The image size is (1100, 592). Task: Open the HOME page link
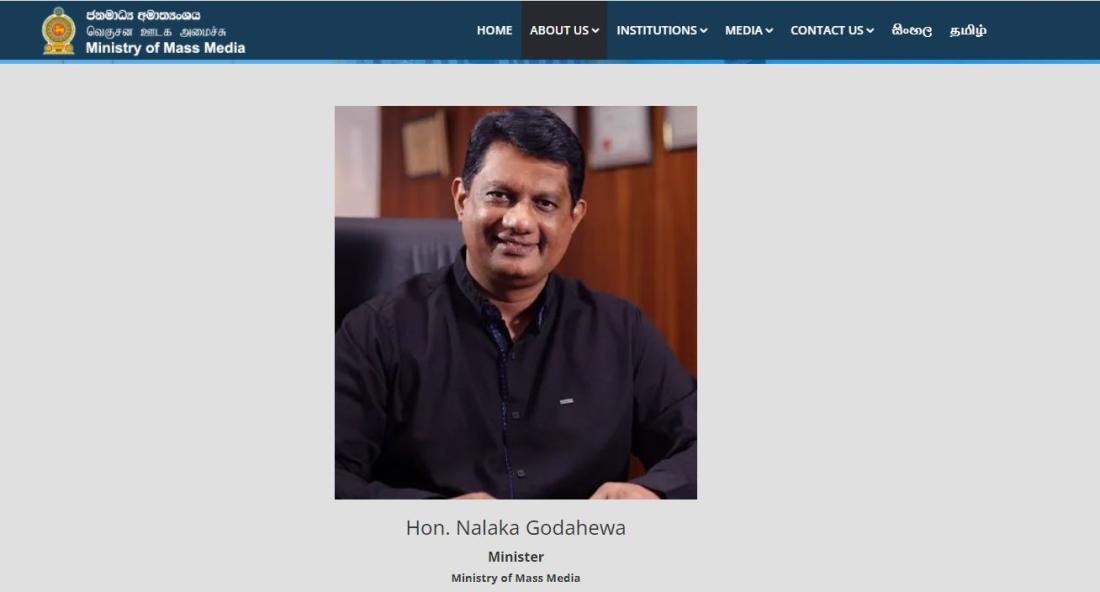(x=495, y=30)
